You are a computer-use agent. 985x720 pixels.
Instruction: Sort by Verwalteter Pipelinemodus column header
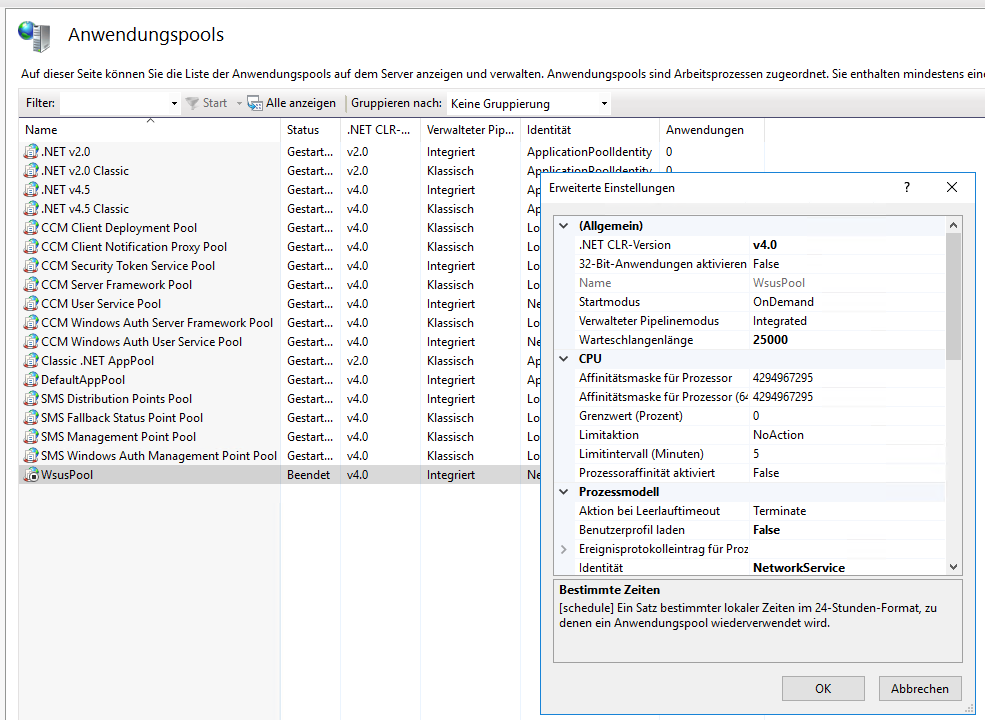471,129
